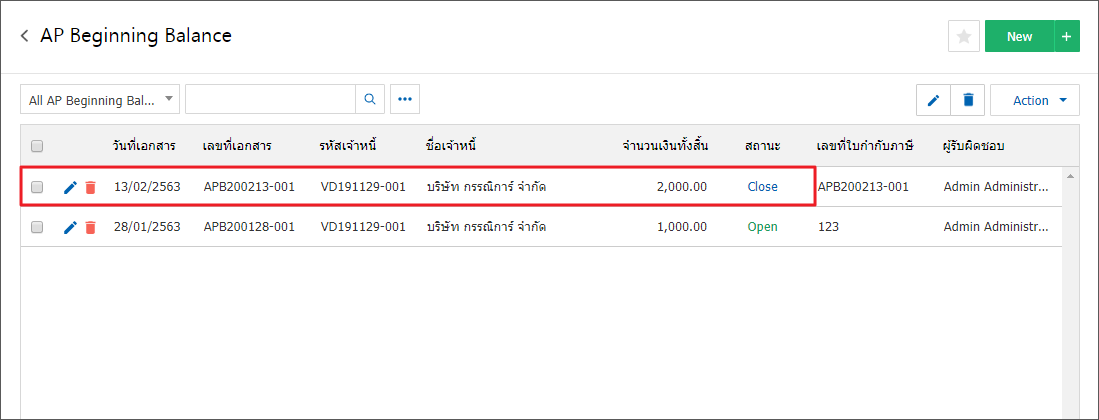Click tax invoice number 123
1099x420 pixels.
coord(828,227)
